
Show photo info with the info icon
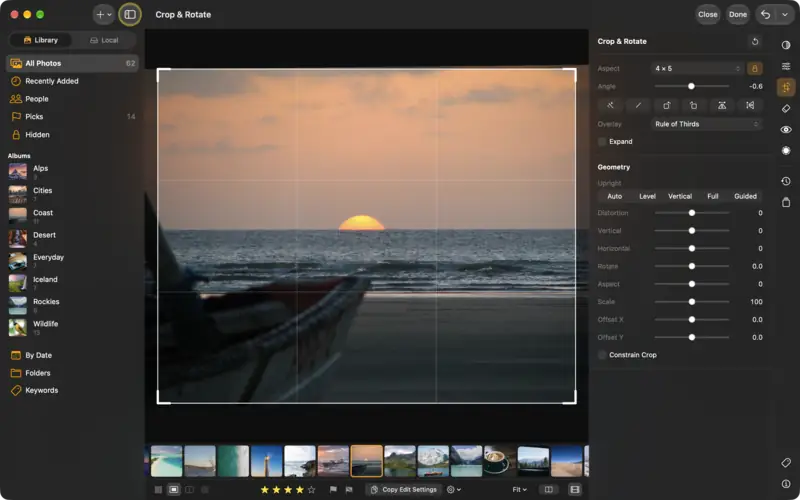point(786,484)
